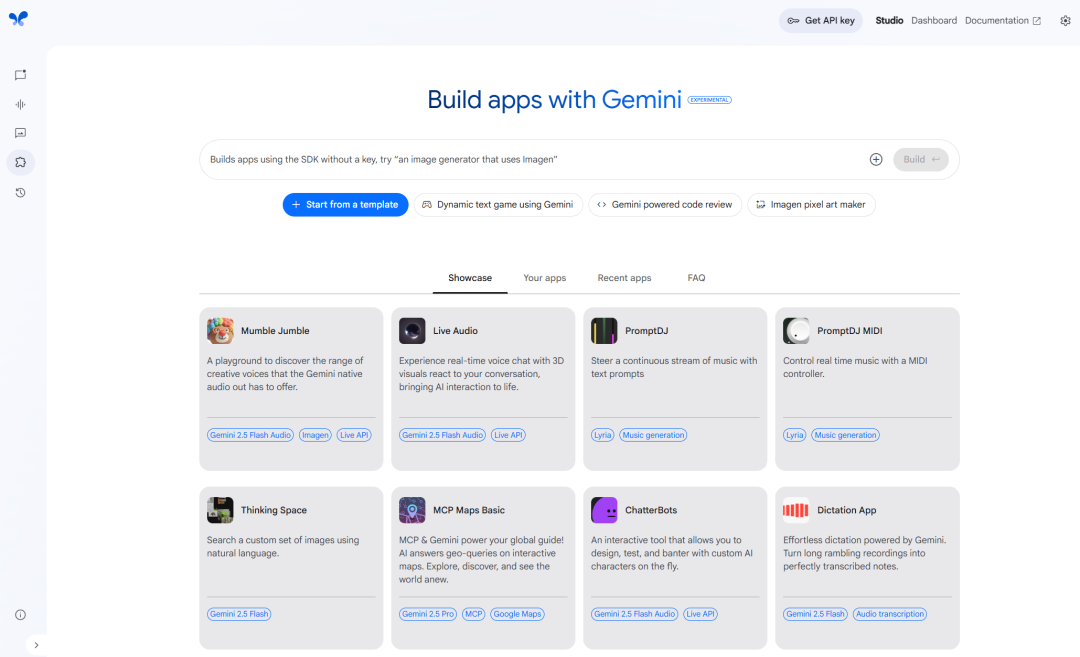Open the Chat icon in left sidebar
The image size is (1080, 657).
pyautogui.click(x=21, y=75)
